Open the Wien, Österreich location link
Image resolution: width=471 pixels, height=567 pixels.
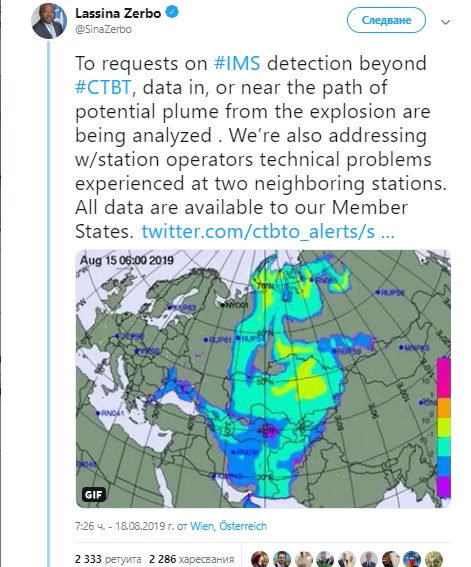pos(228,526)
